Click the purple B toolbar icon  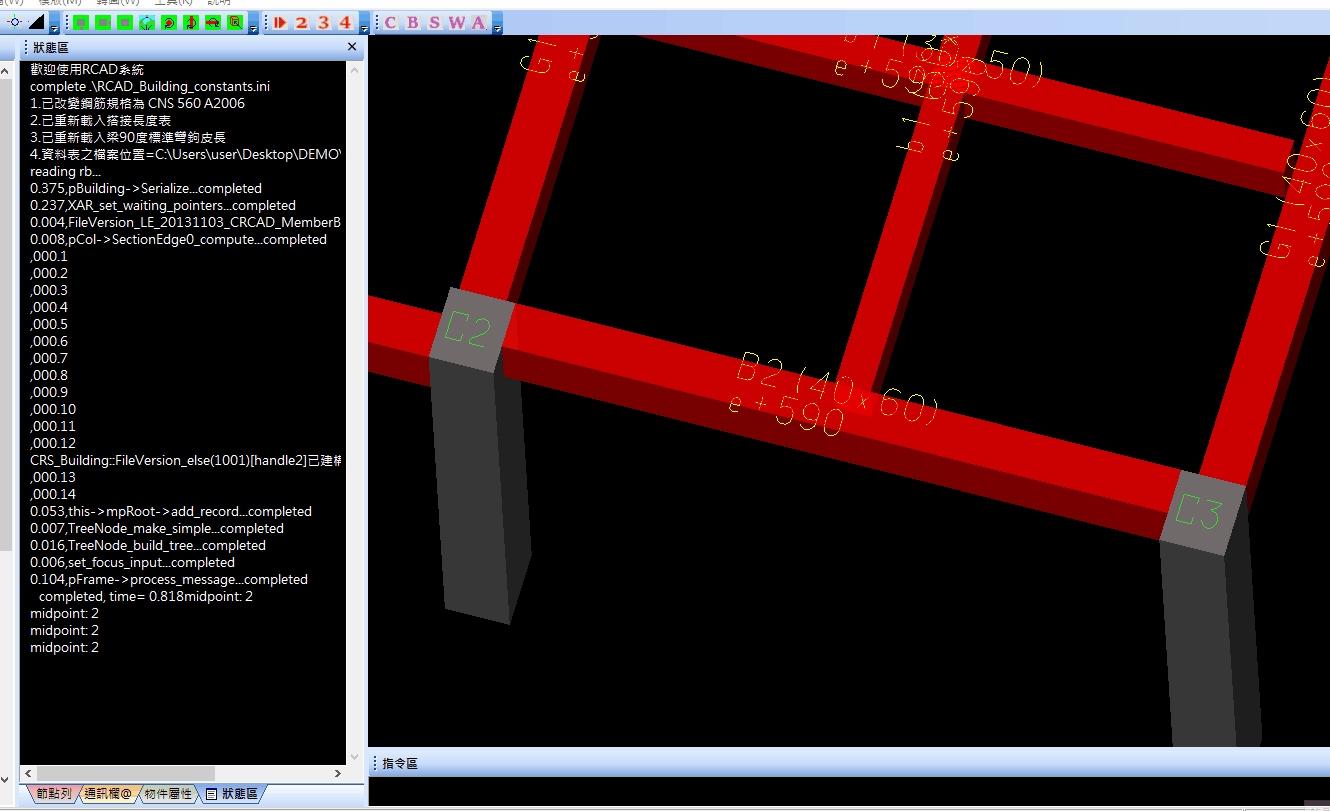(412, 22)
